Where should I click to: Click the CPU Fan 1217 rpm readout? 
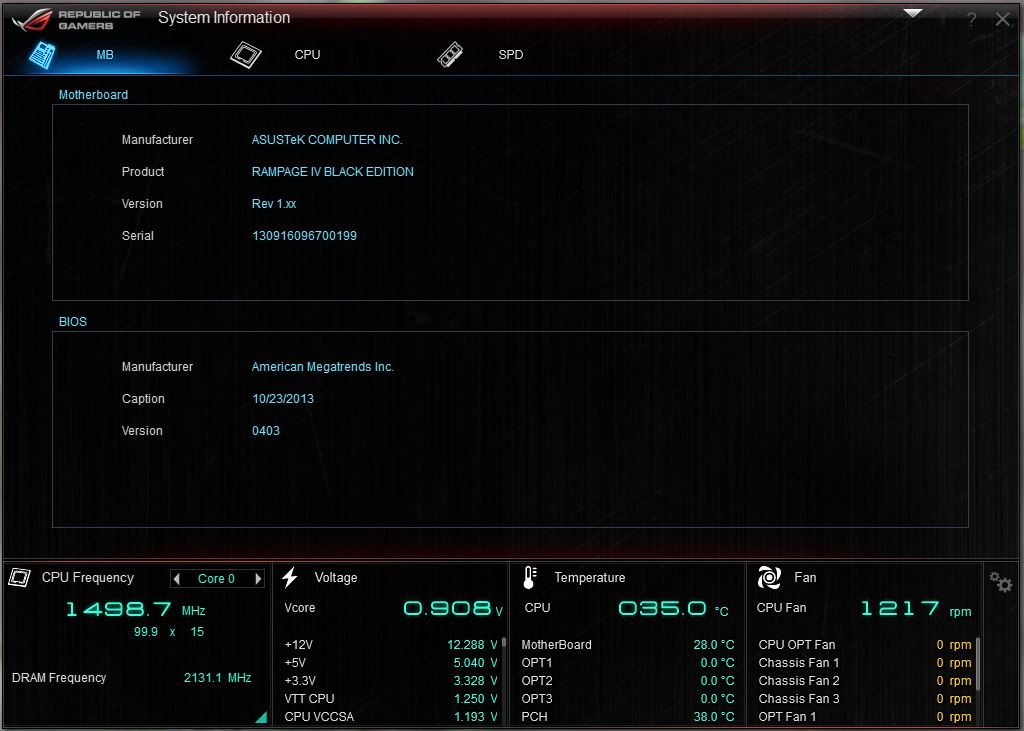(x=916, y=609)
